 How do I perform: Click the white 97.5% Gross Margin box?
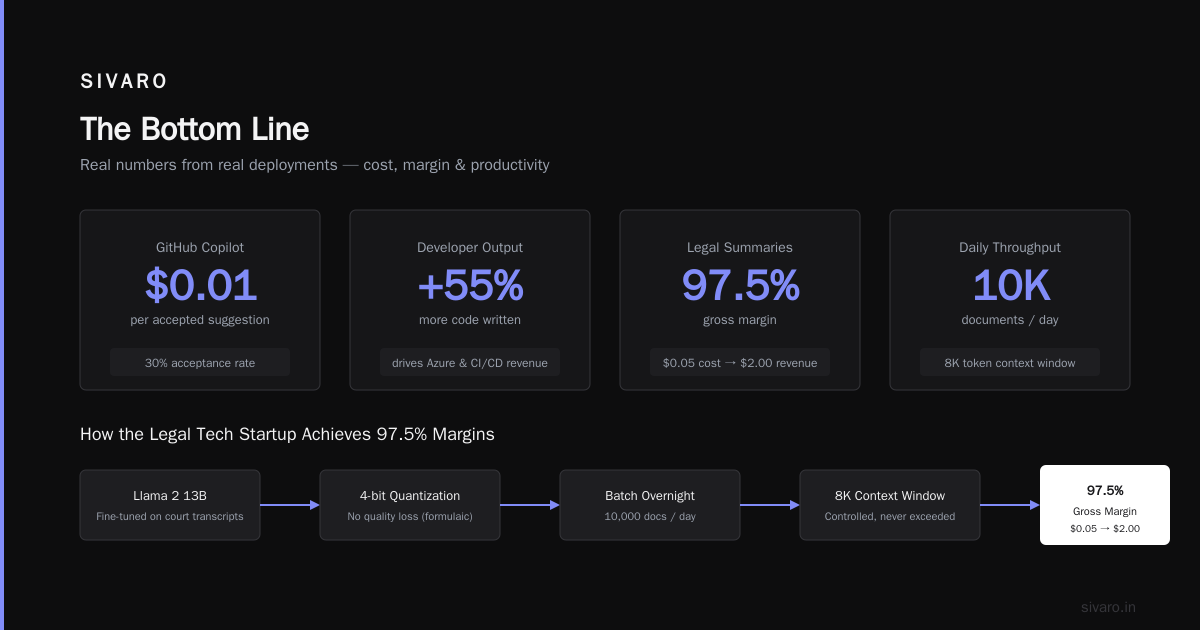[x=1105, y=505]
